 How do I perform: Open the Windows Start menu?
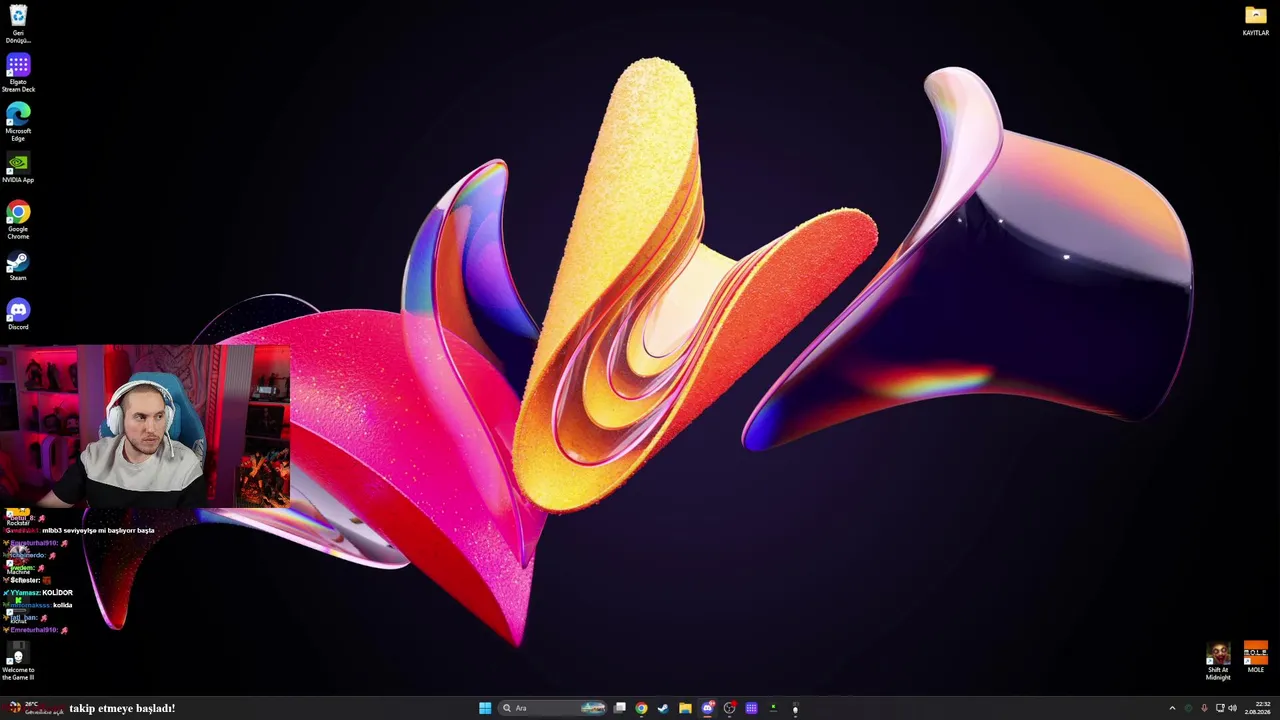[x=485, y=708]
